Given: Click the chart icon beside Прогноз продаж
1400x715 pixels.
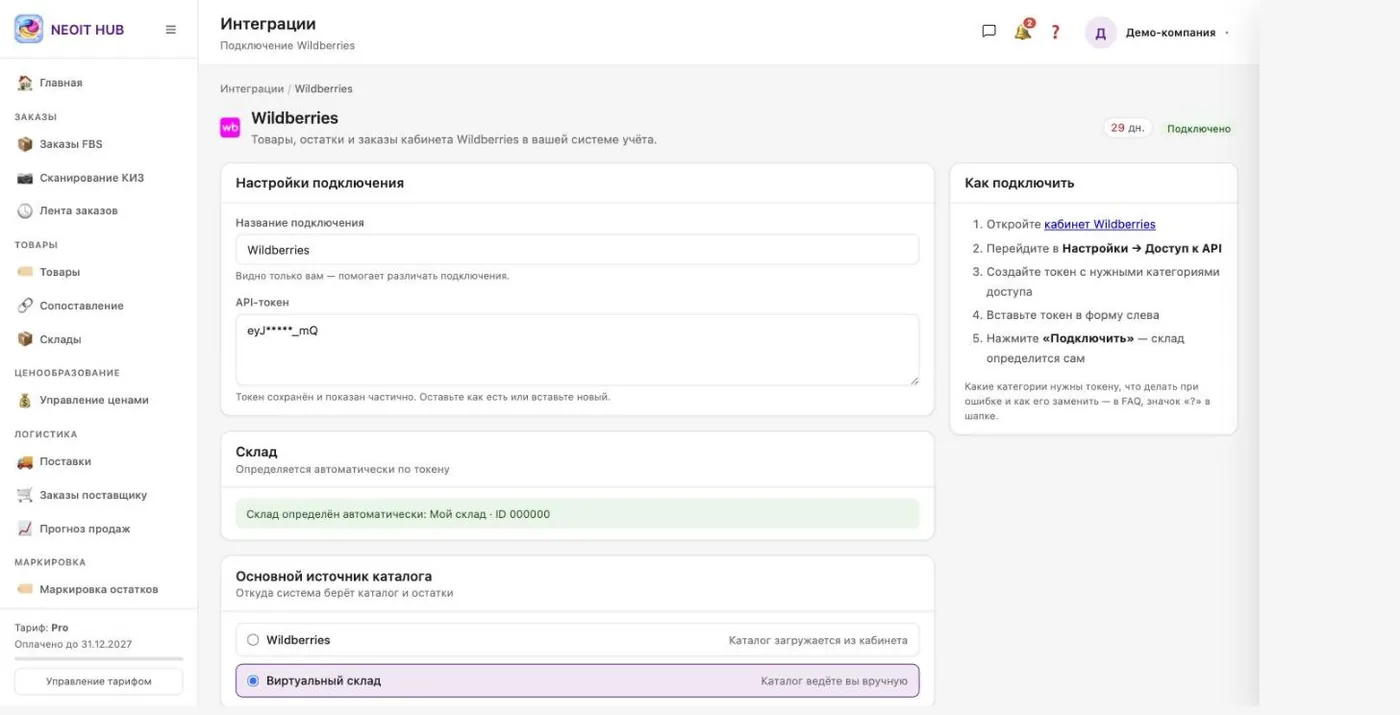Looking at the screenshot, I should pyautogui.click(x=25, y=529).
